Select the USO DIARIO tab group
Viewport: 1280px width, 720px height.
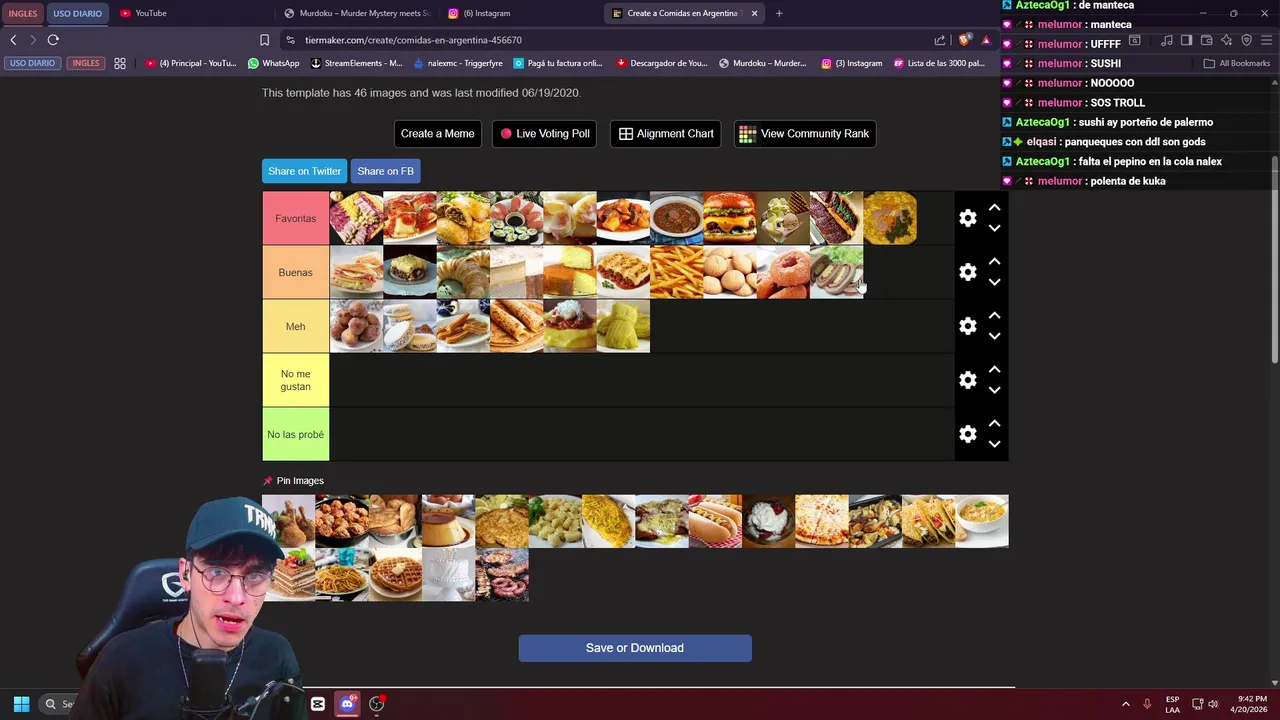pyautogui.click(x=77, y=13)
